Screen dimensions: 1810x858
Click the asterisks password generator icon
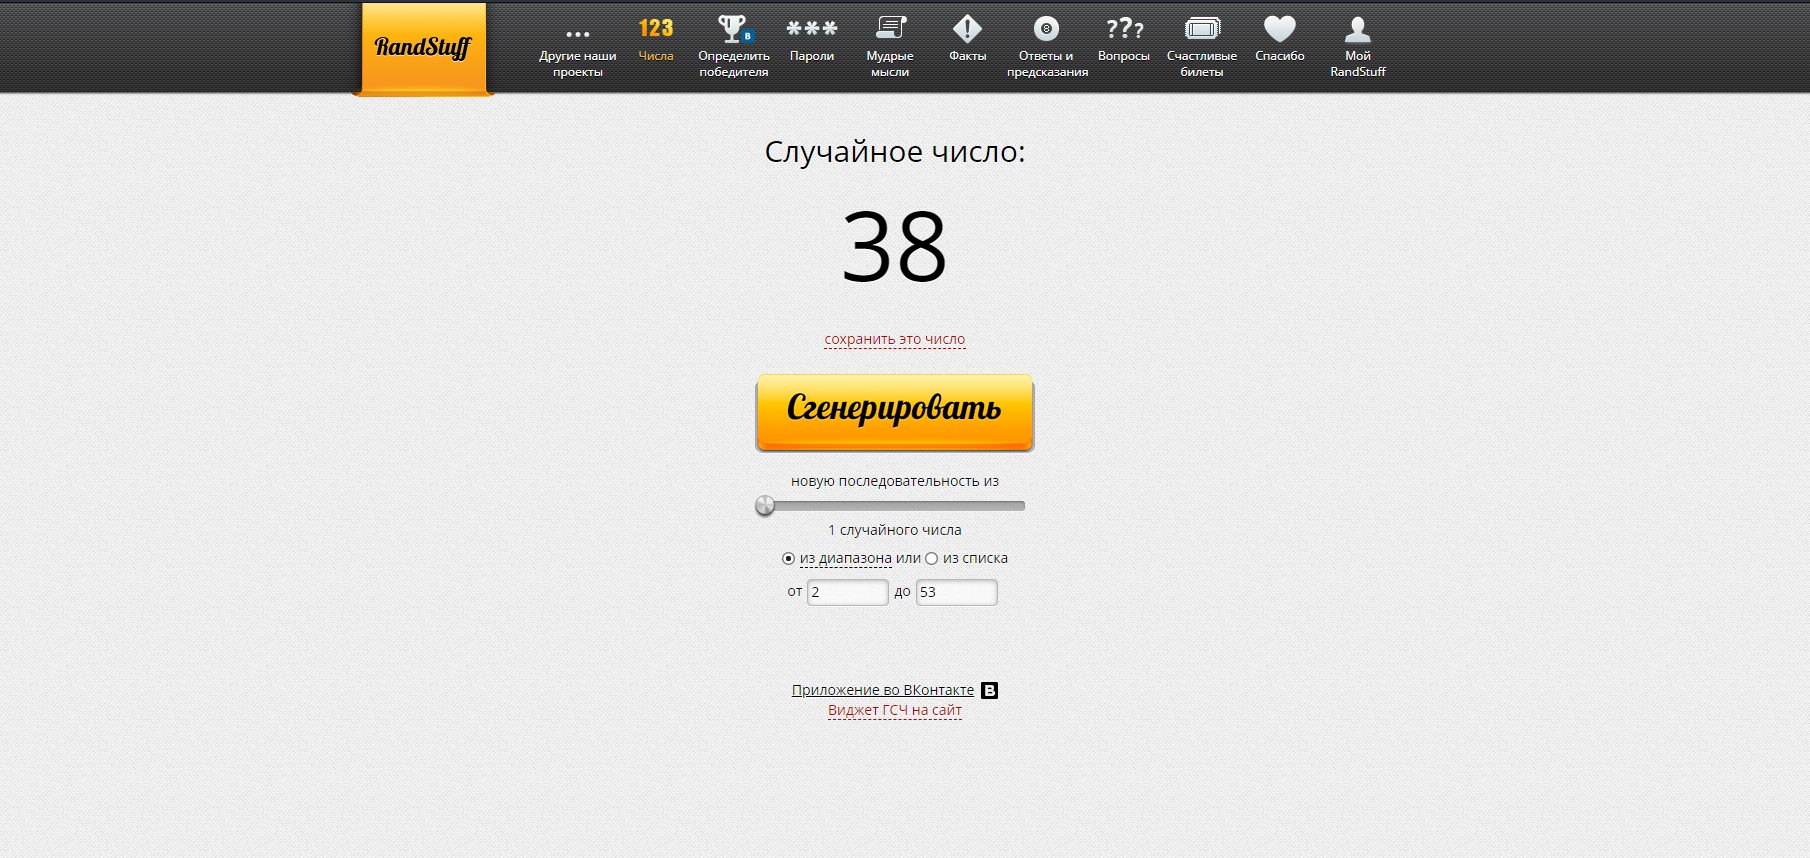point(812,28)
